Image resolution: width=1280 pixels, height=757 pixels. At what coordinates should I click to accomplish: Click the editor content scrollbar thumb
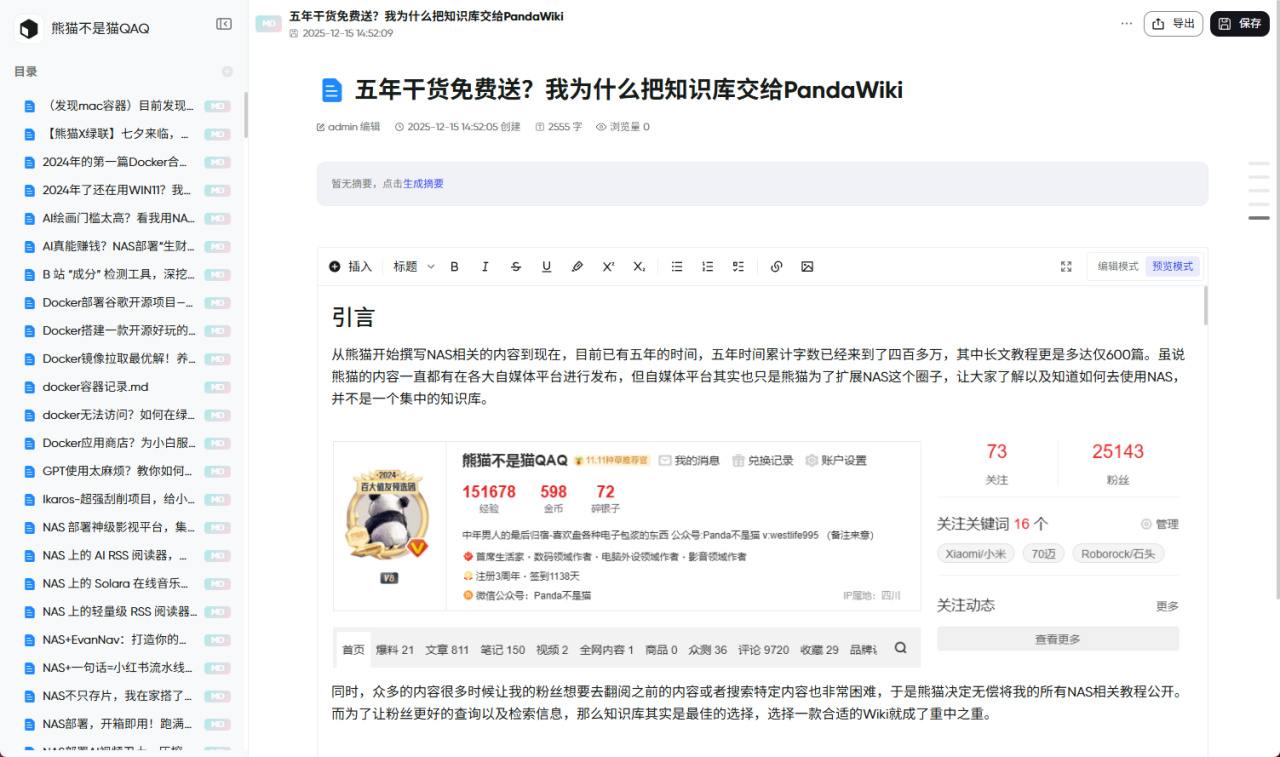point(1205,306)
